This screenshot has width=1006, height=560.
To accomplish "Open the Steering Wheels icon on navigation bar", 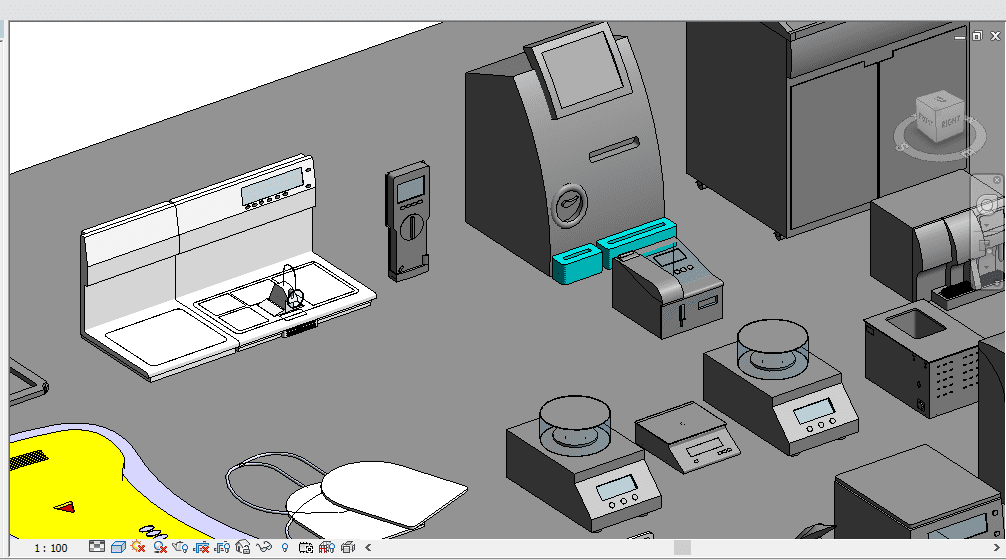I will 987,205.
